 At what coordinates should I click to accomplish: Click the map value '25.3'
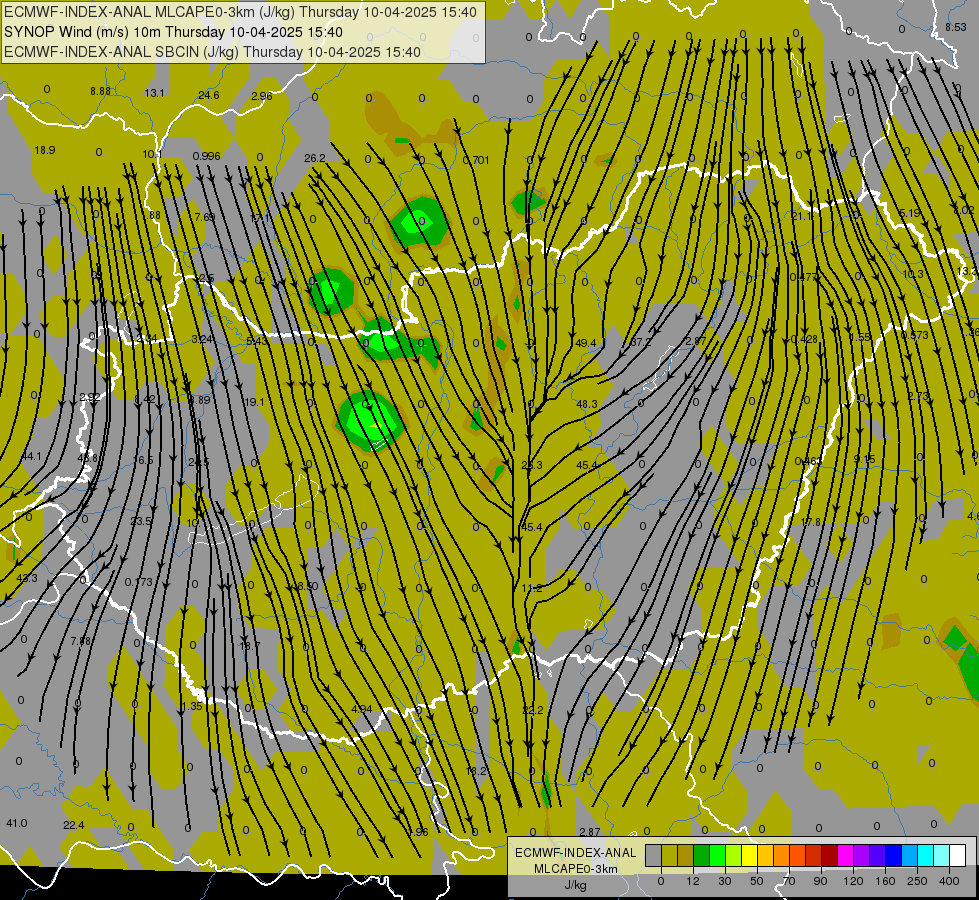coord(532,465)
